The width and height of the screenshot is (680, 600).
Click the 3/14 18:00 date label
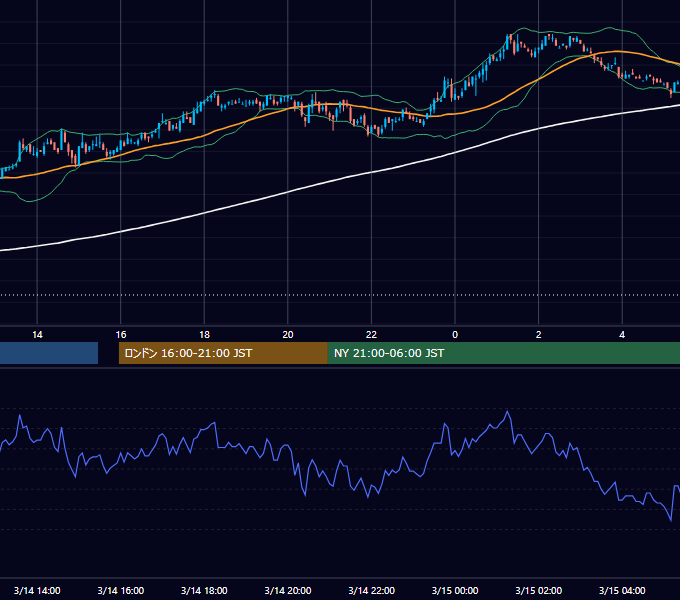tap(204, 590)
